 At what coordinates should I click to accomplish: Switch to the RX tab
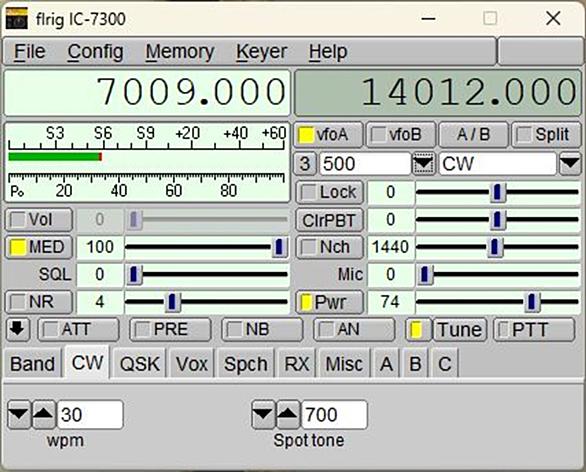pyautogui.click(x=297, y=364)
